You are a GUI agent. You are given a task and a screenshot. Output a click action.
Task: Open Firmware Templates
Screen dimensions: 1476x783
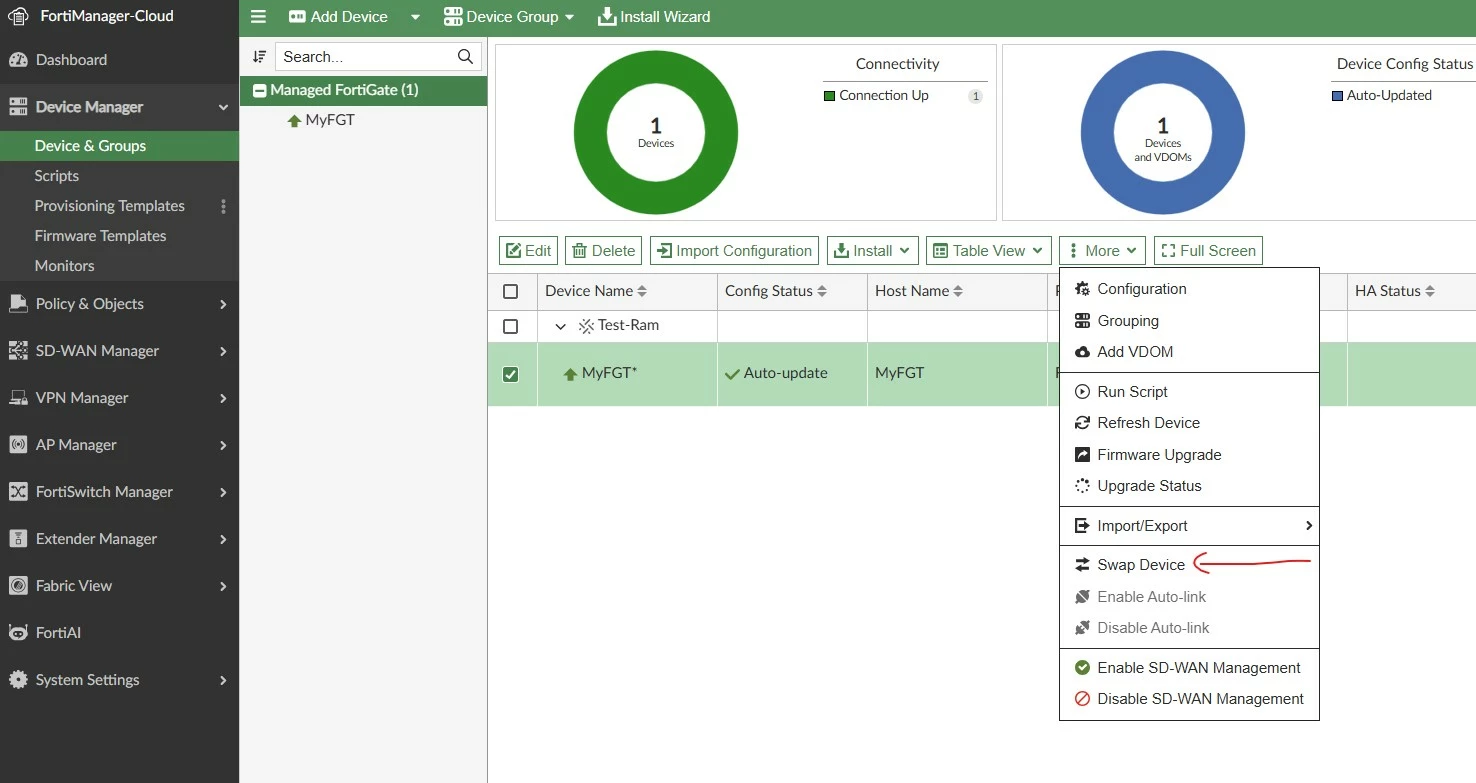click(100, 236)
